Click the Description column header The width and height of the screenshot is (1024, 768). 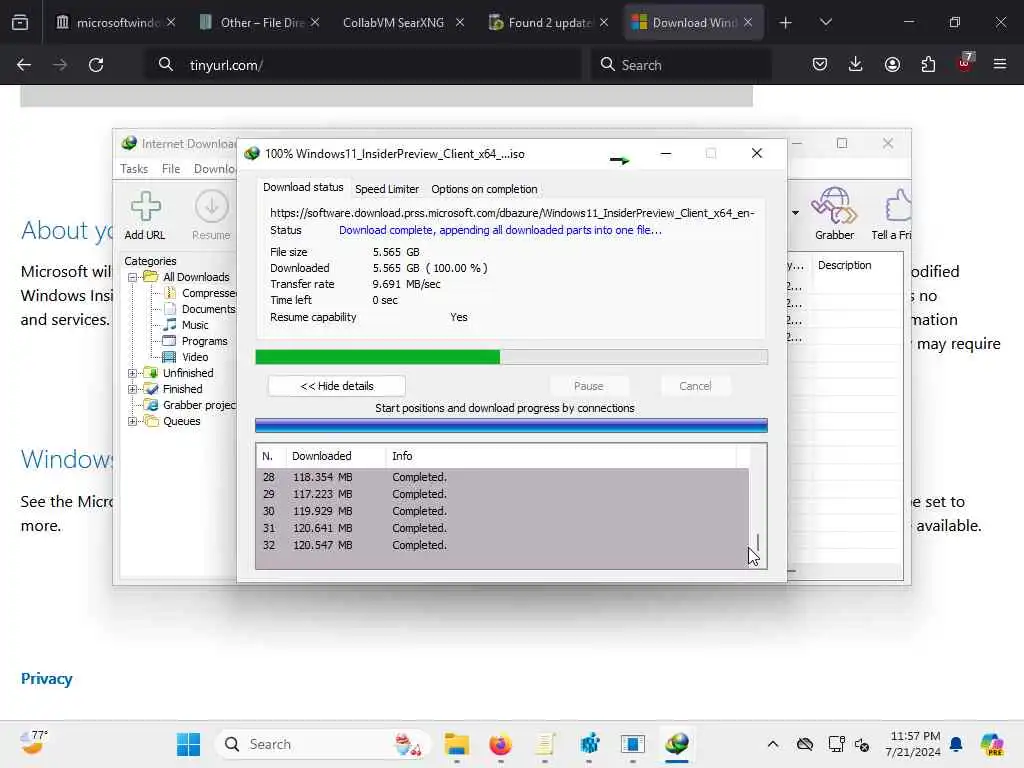tap(855, 265)
